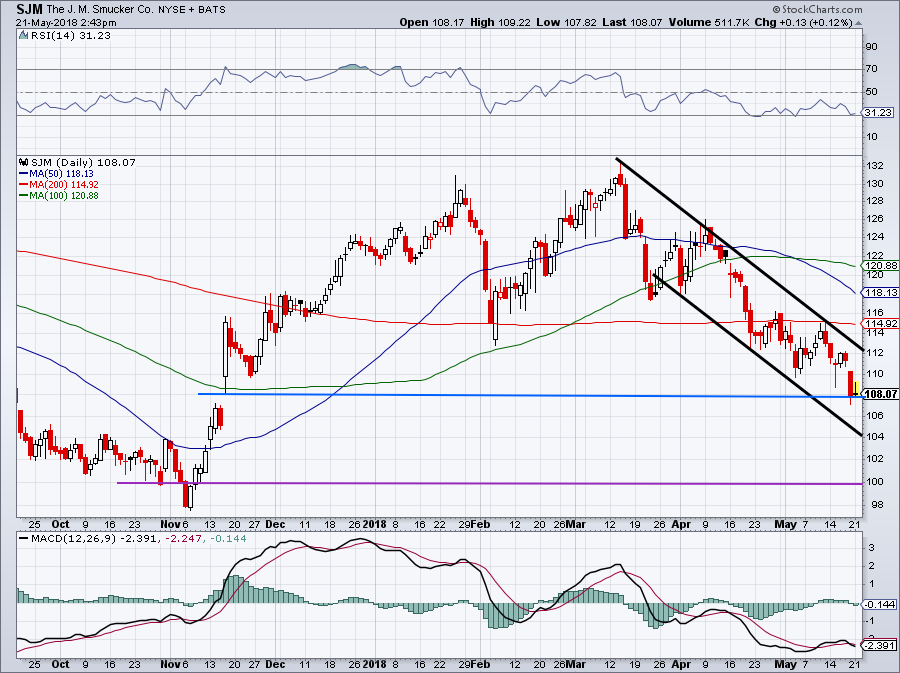This screenshot has height=673, width=900.
Task: Click the red 114.92 price tag on axis
Action: [880, 324]
